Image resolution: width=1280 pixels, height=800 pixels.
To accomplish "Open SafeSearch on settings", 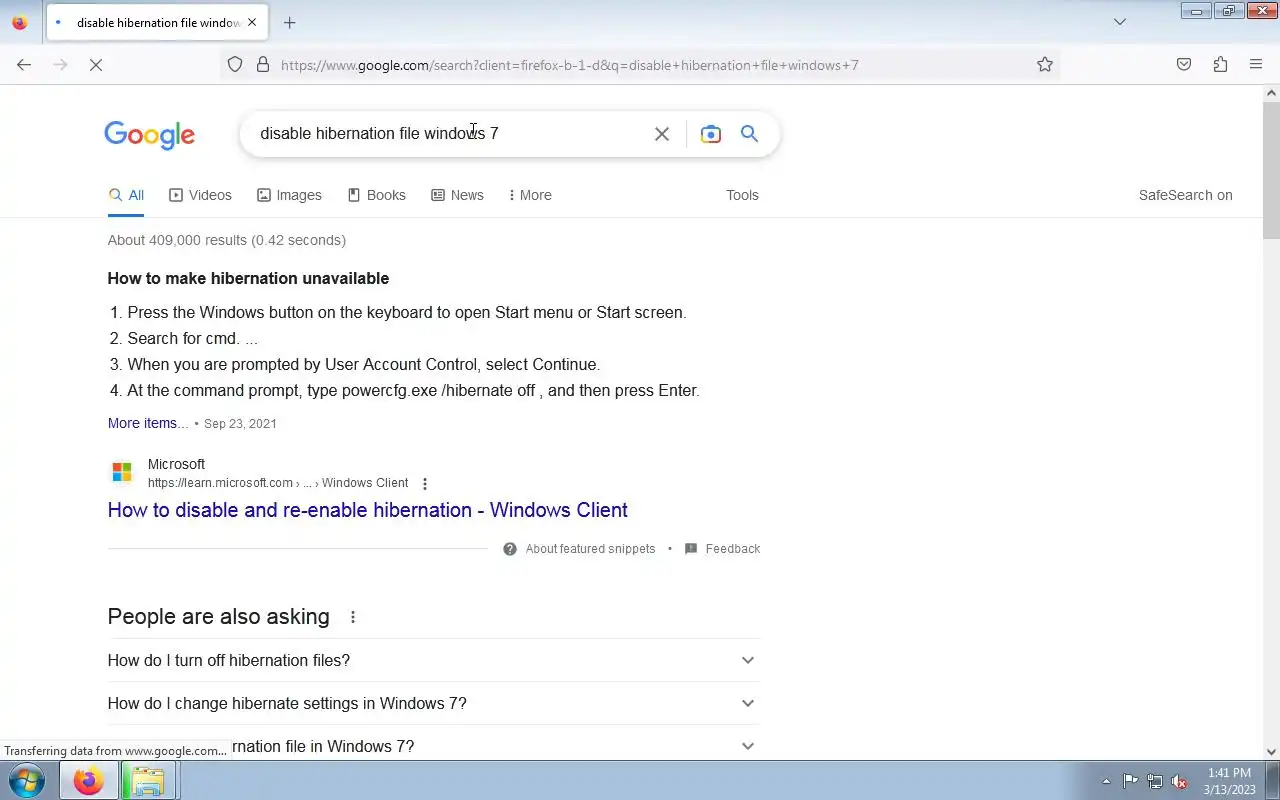I will pos(1185,195).
